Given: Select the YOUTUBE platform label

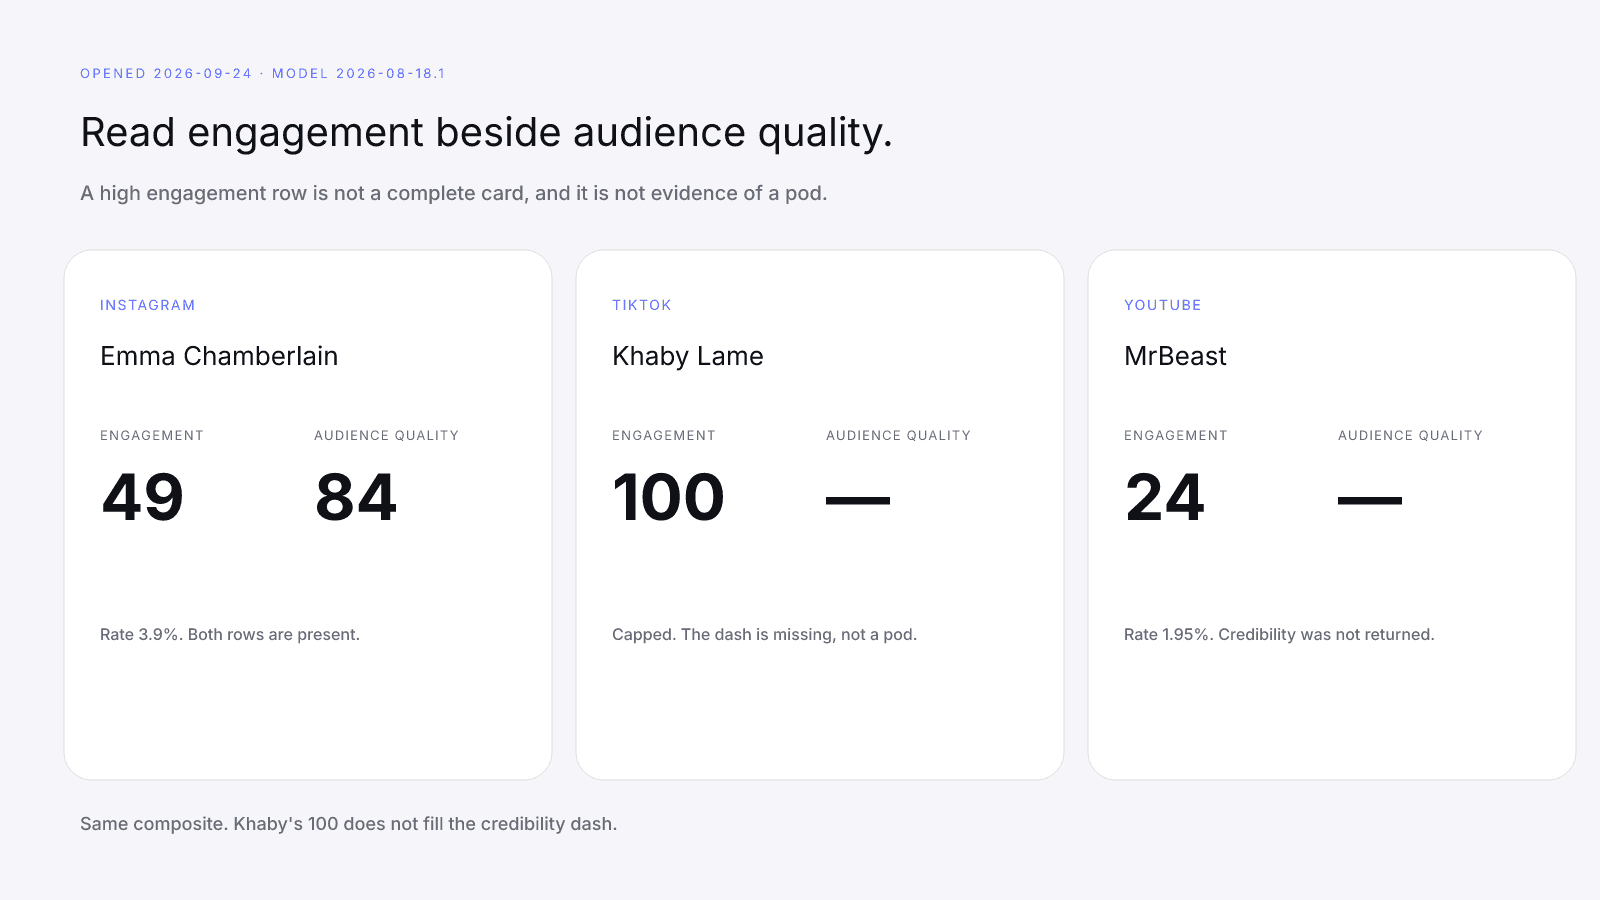Looking at the screenshot, I should 1163,305.
